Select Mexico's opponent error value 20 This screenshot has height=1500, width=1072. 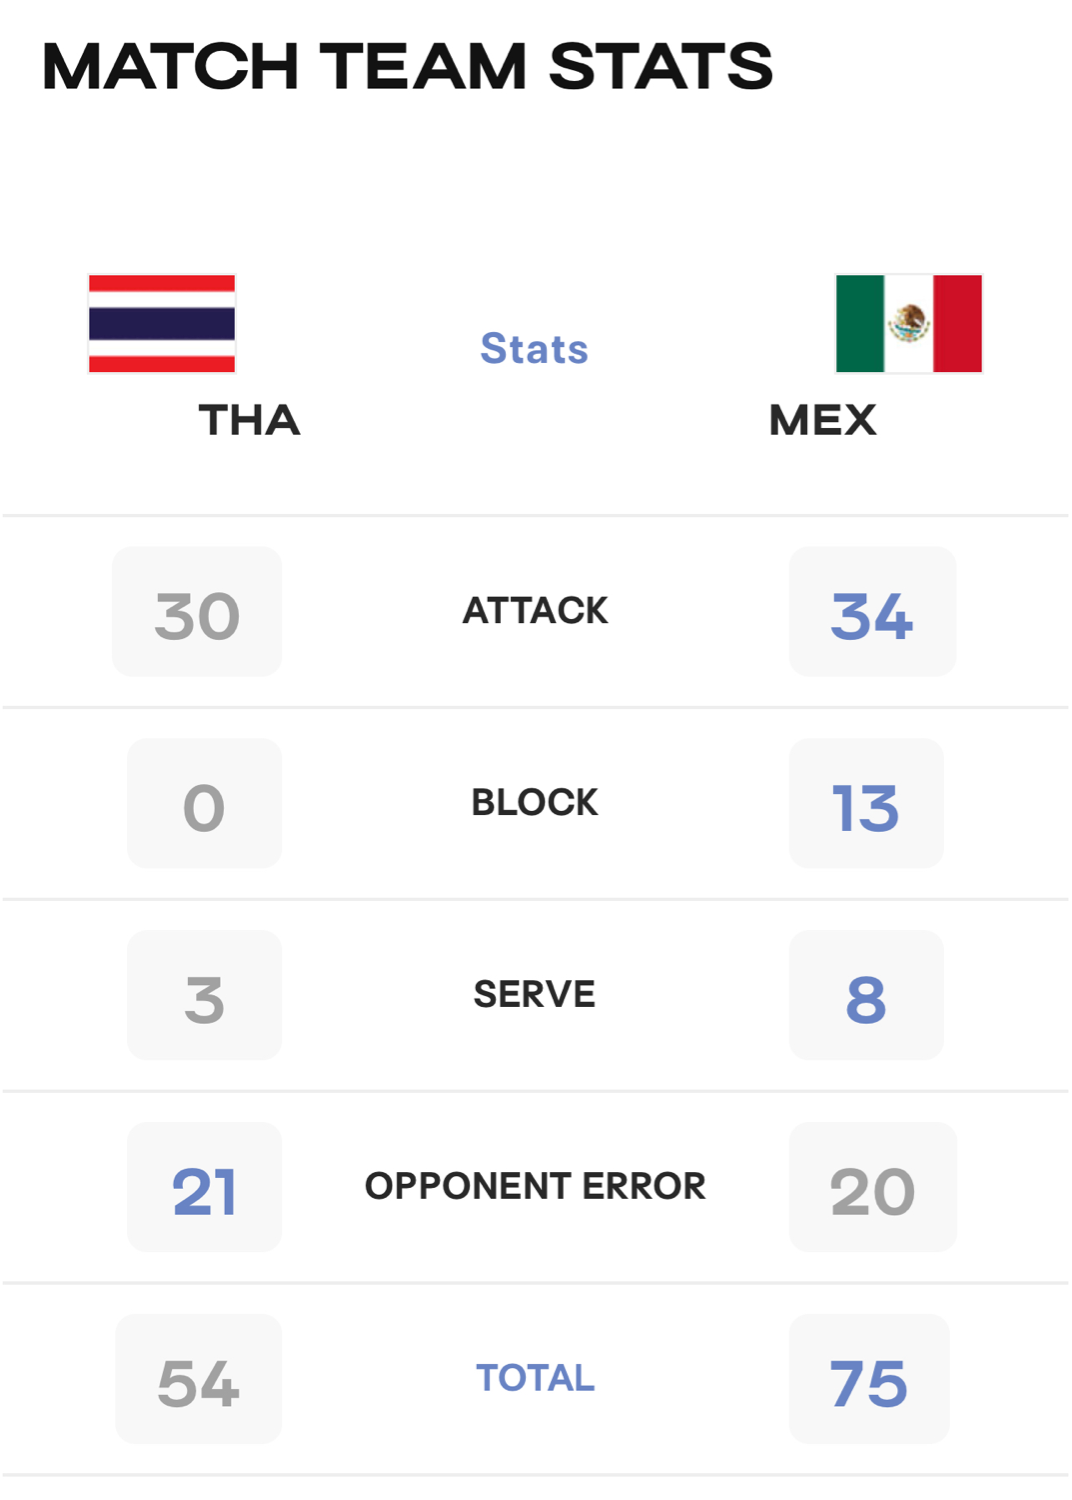873,1187
